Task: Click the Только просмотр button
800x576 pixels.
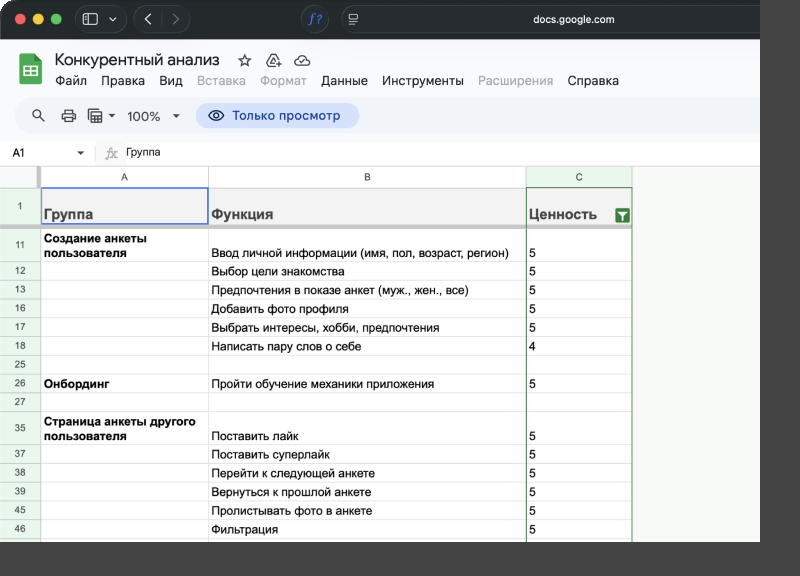Action: point(278,116)
